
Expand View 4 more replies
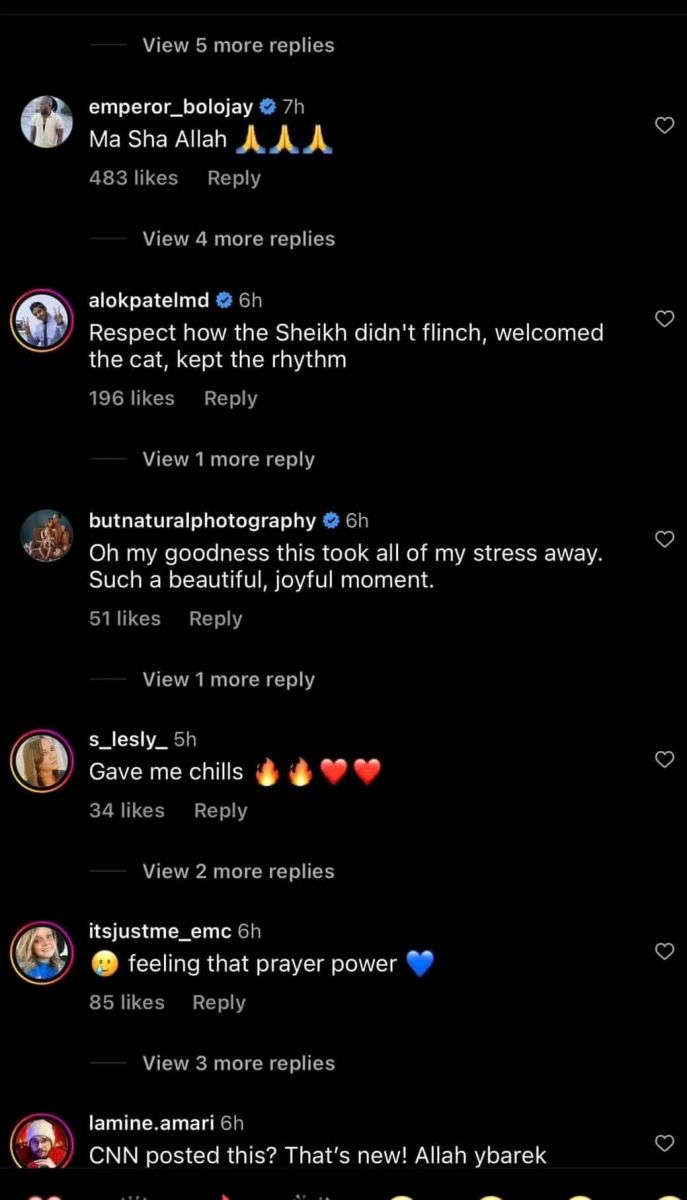coord(238,239)
